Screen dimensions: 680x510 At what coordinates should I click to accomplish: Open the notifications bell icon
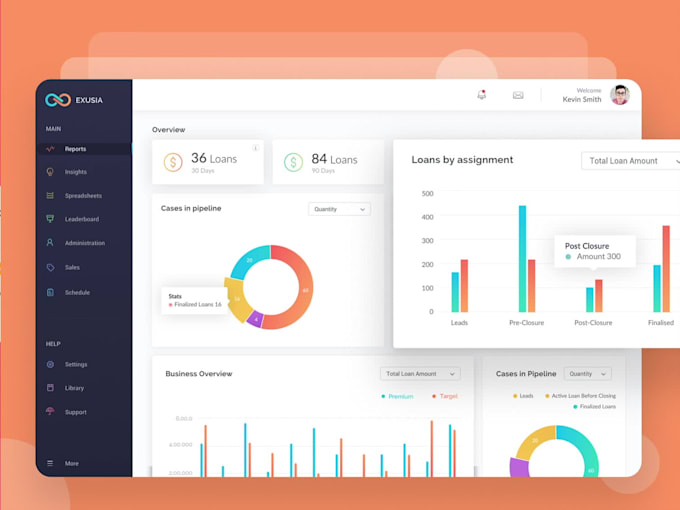click(481, 95)
